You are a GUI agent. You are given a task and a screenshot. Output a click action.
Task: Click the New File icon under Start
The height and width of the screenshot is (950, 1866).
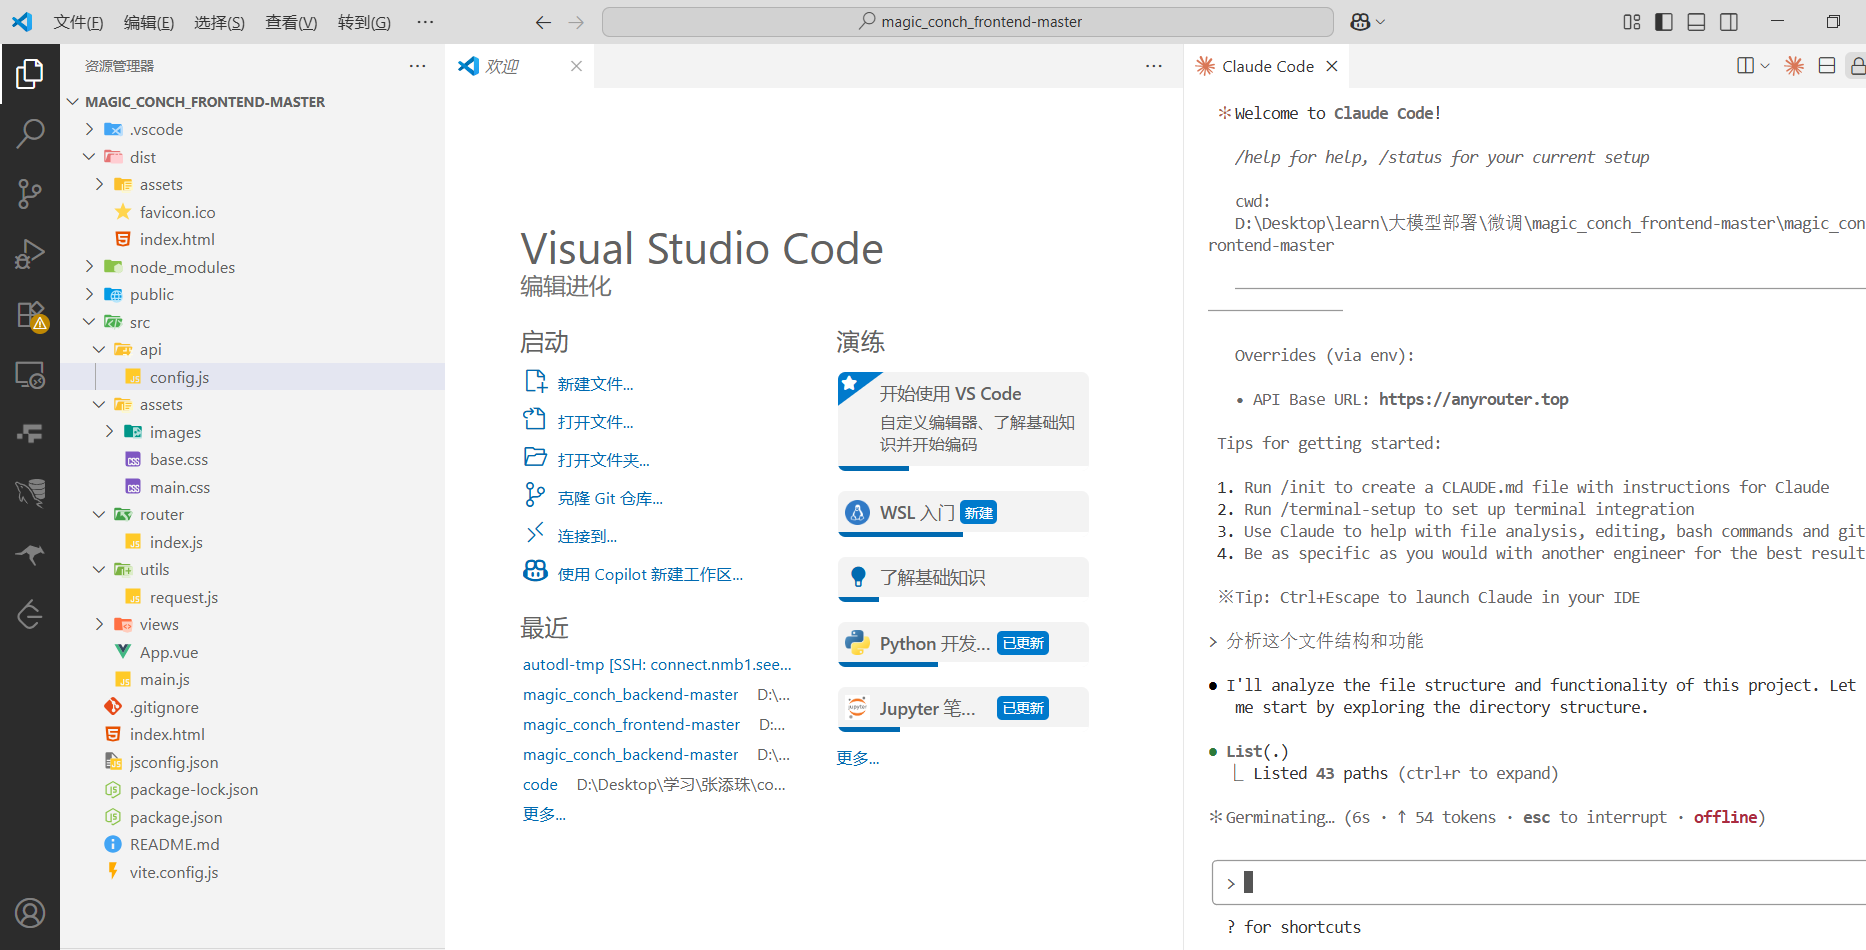[x=536, y=381]
